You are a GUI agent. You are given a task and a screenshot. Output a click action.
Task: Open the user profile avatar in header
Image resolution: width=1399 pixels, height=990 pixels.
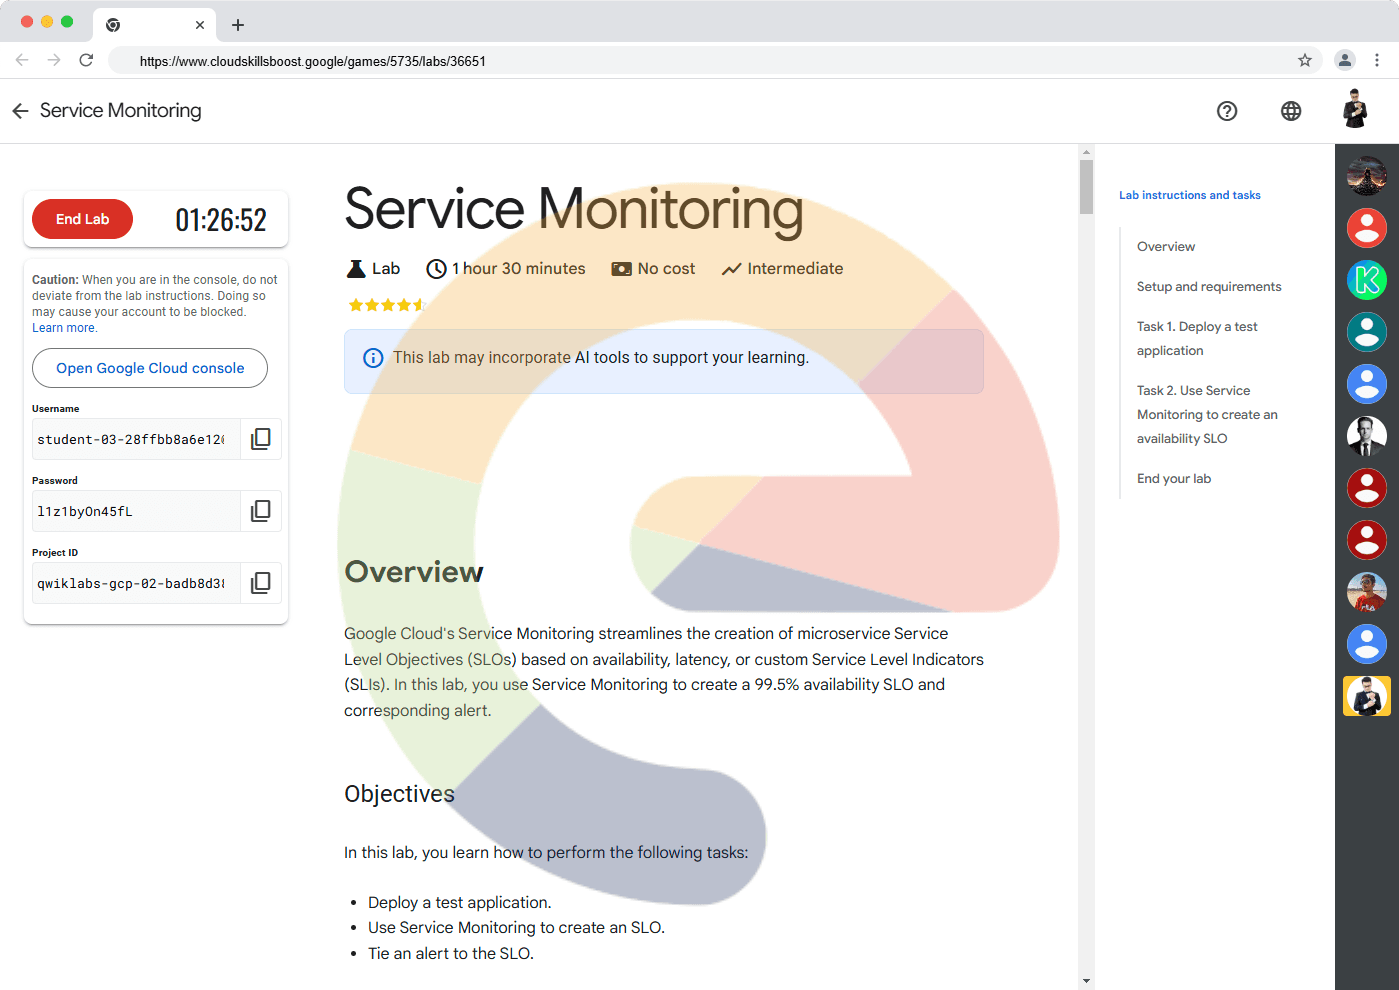click(1355, 109)
